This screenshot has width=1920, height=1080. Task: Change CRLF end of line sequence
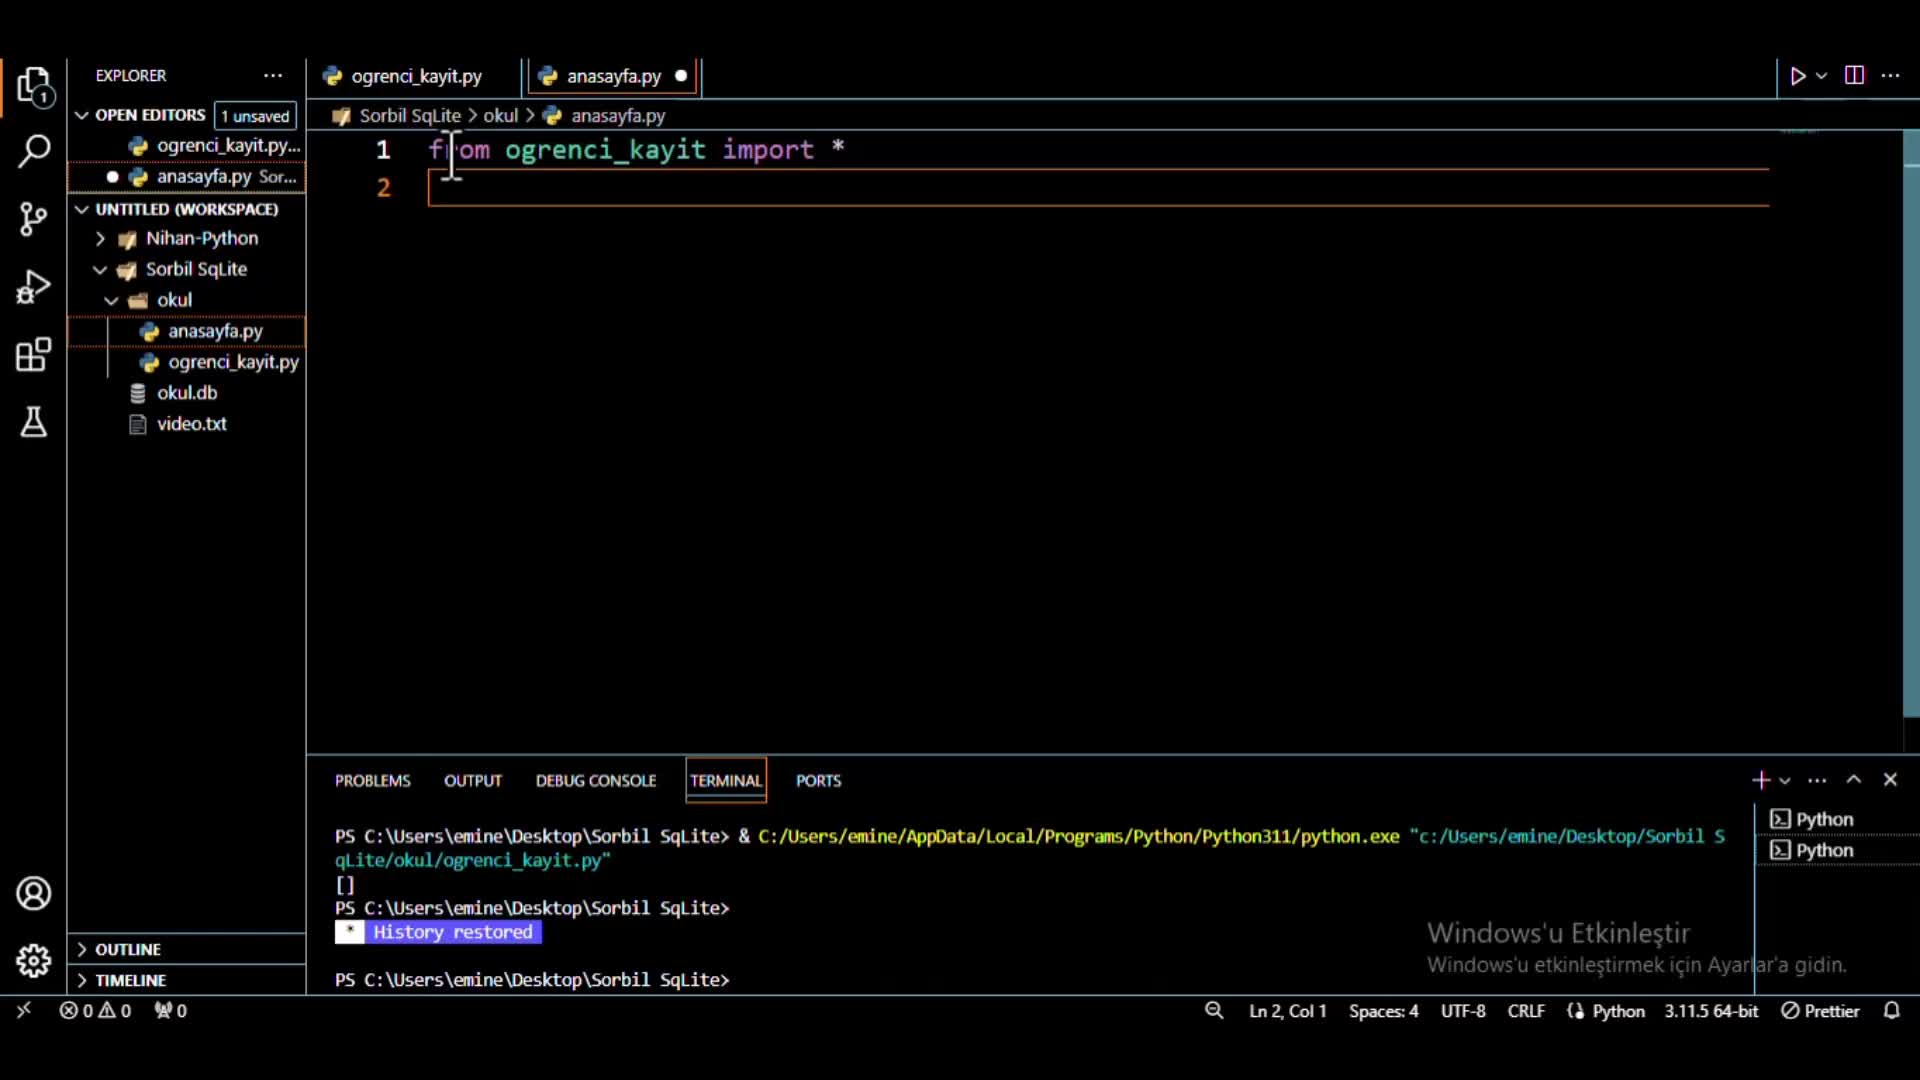1526,1011
